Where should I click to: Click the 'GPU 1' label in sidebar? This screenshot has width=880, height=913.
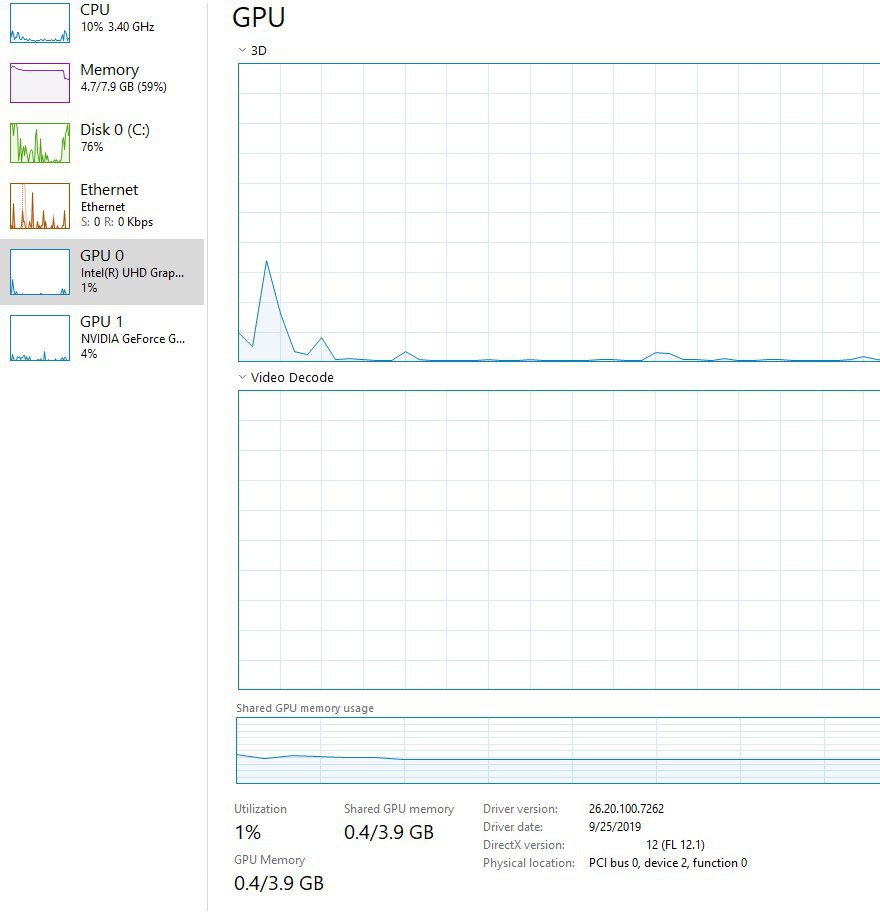(x=101, y=321)
